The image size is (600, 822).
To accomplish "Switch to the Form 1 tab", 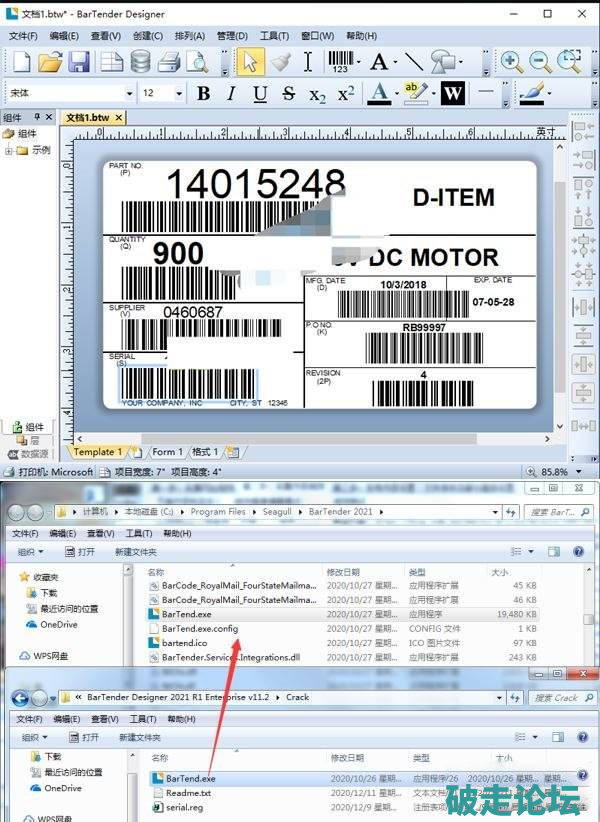I will click(168, 452).
